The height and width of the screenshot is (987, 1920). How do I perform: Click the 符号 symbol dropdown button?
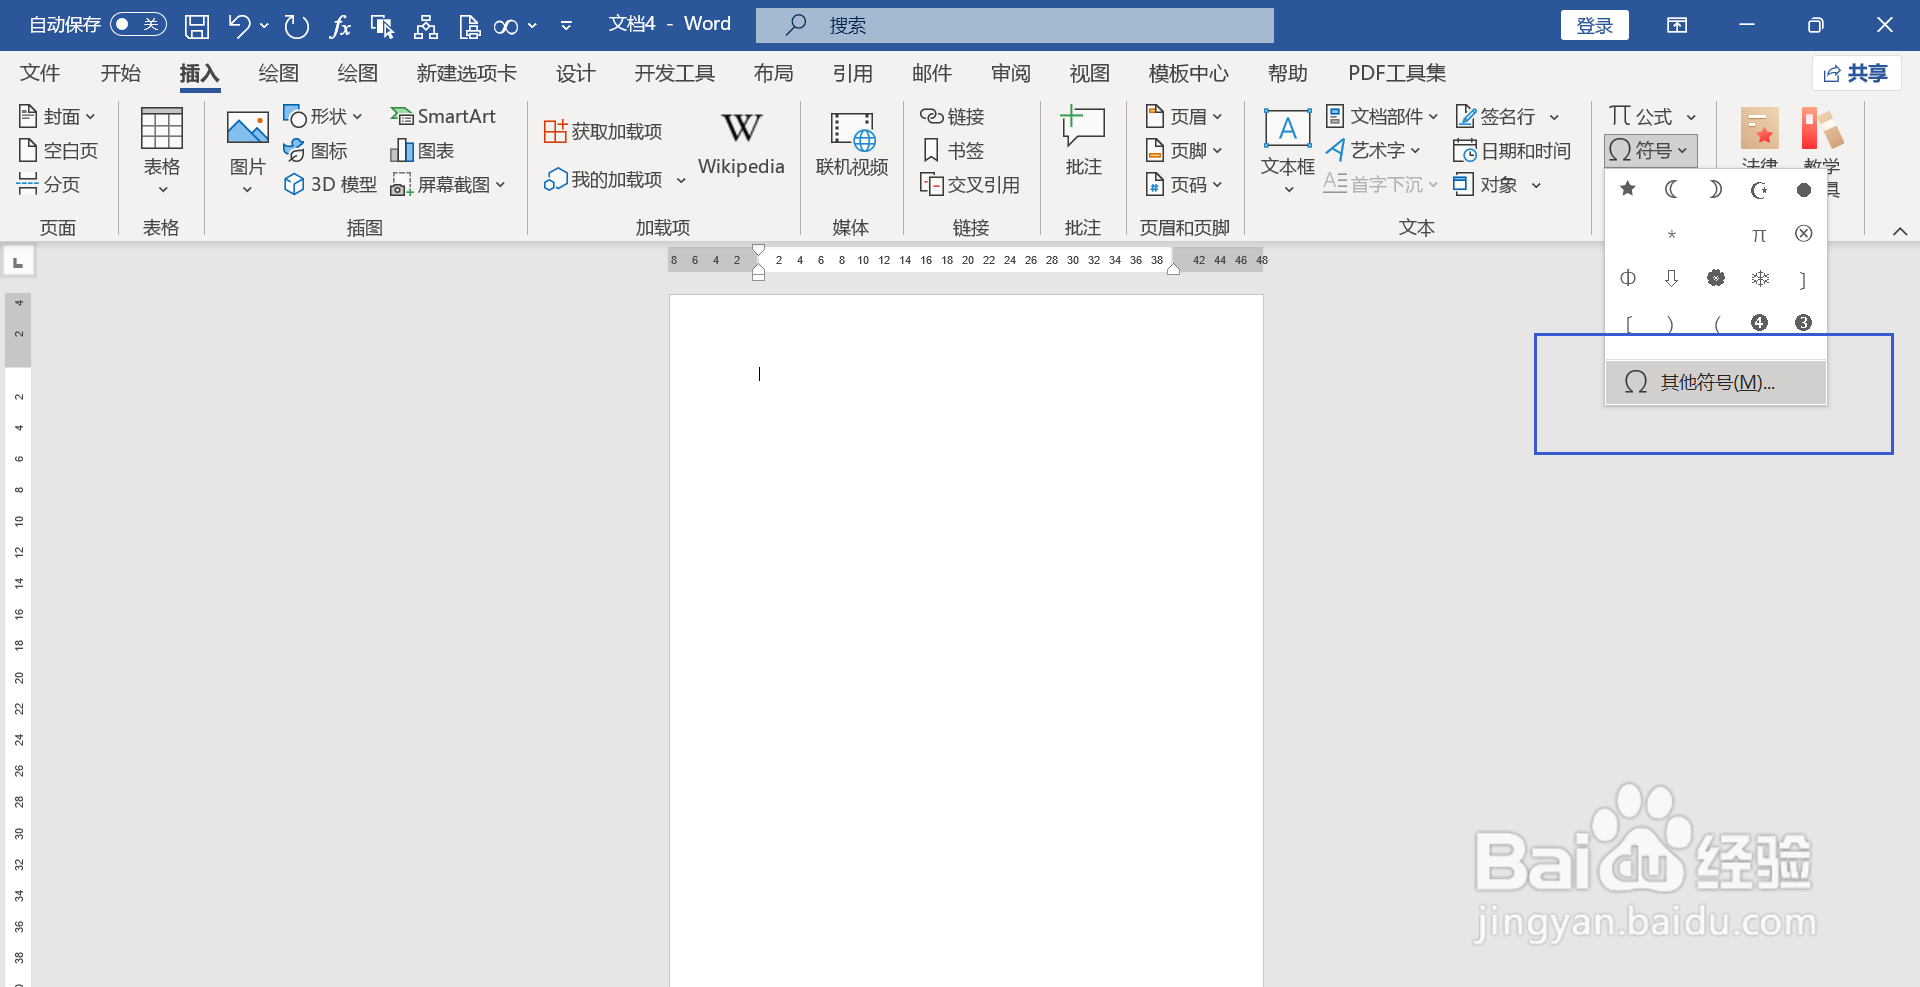click(x=1651, y=151)
